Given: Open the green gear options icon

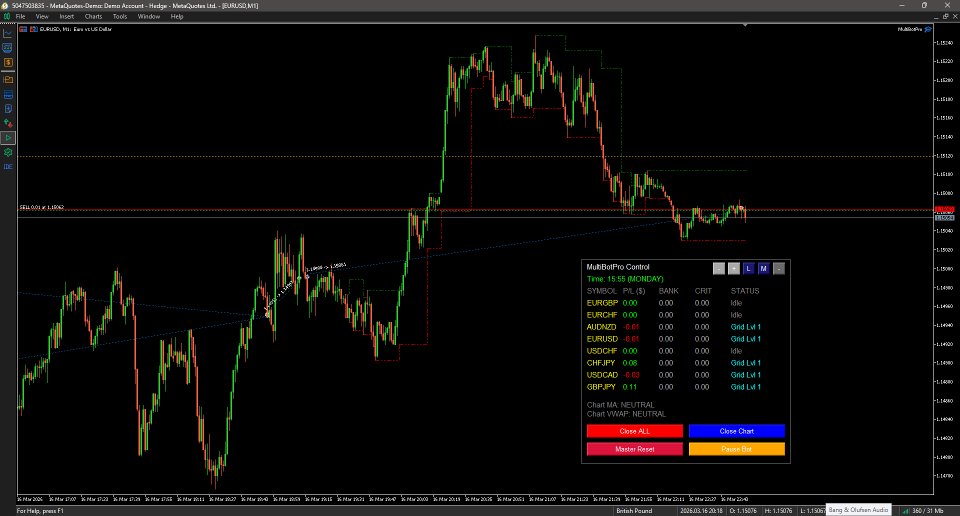Looking at the screenshot, I should tap(8, 152).
